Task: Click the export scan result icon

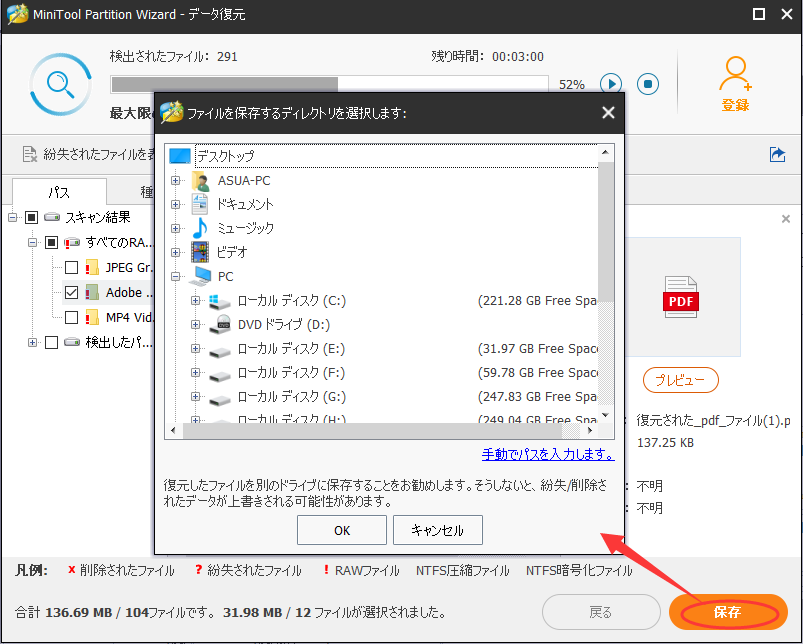Action: pos(777,154)
